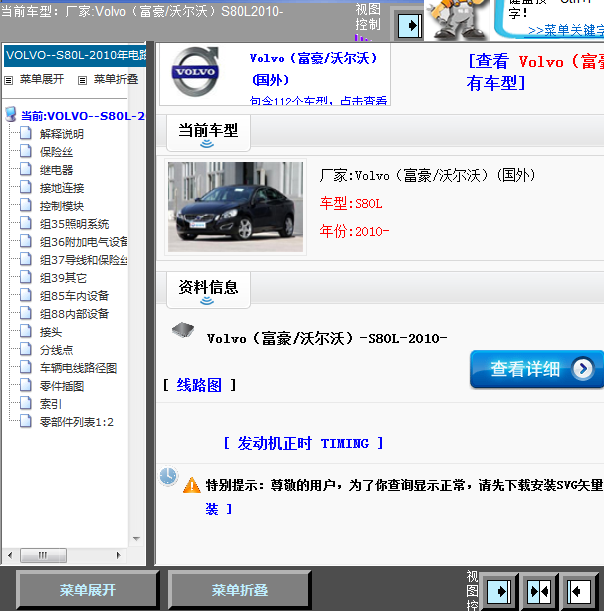Viewport: 604px width, 611px height.
Task: Click the computer icon beside 当前:VOLVO--S80L
Action: 11,115
